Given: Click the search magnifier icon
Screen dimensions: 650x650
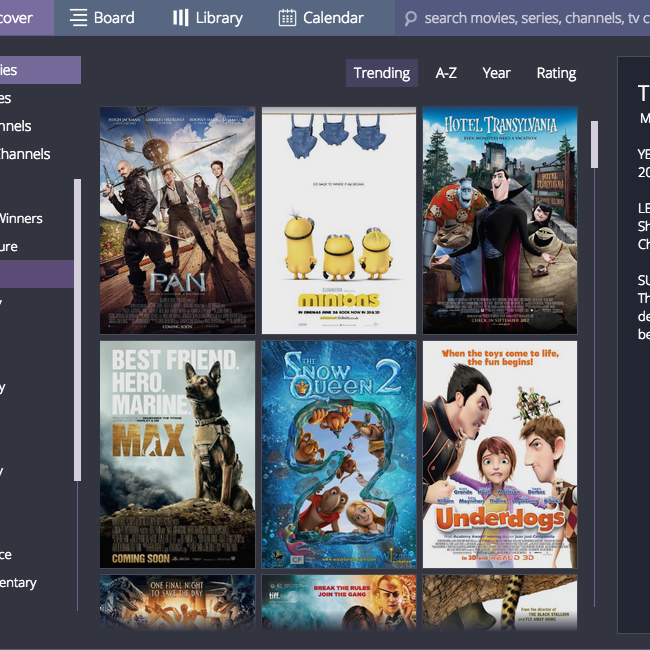Looking at the screenshot, I should click(410, 18).
